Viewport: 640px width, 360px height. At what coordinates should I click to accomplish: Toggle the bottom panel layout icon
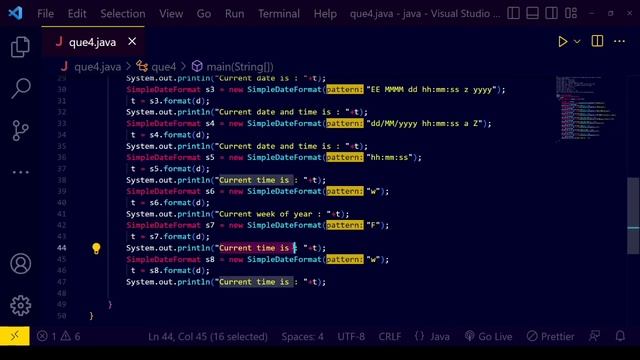[x=532, y=13]
